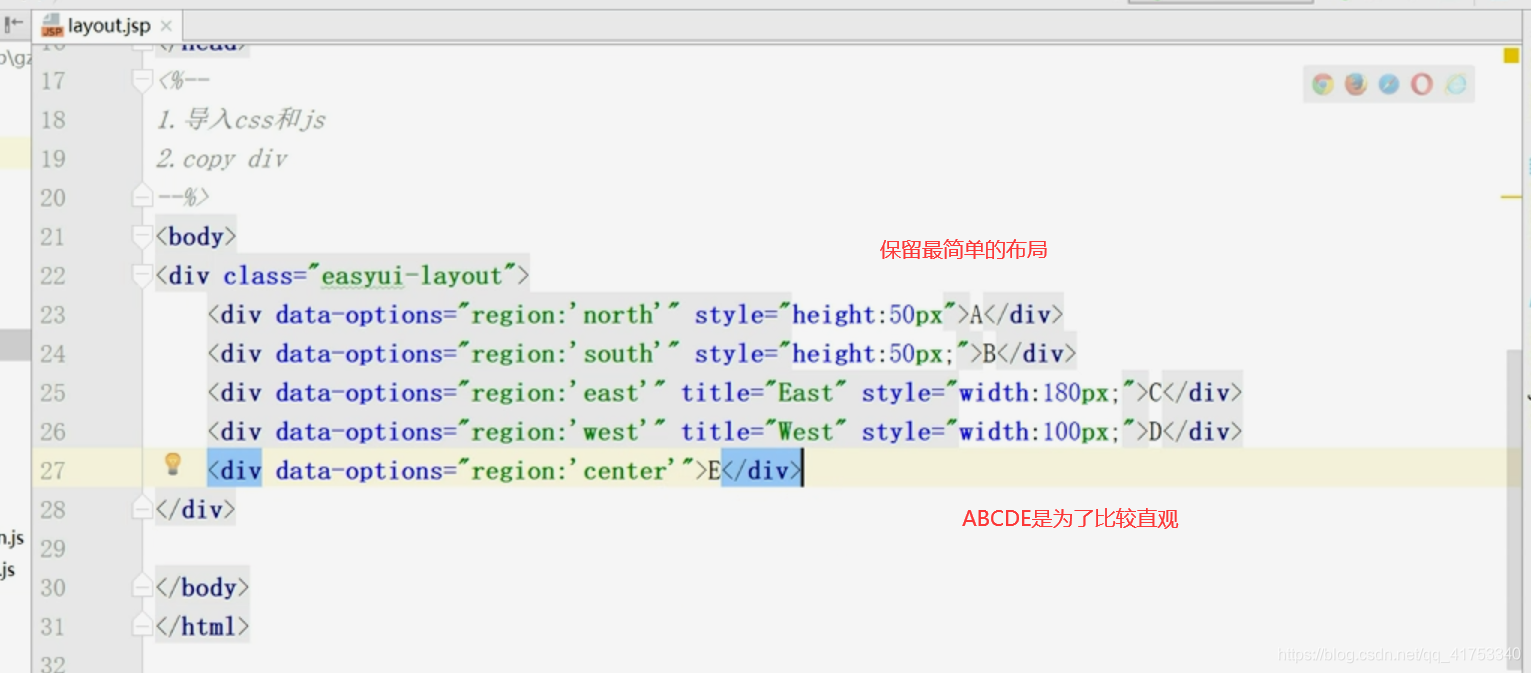This screenshot has width=1531, height=673.
Task: Click the letter E content on line 27
Action: coord(714,471)
